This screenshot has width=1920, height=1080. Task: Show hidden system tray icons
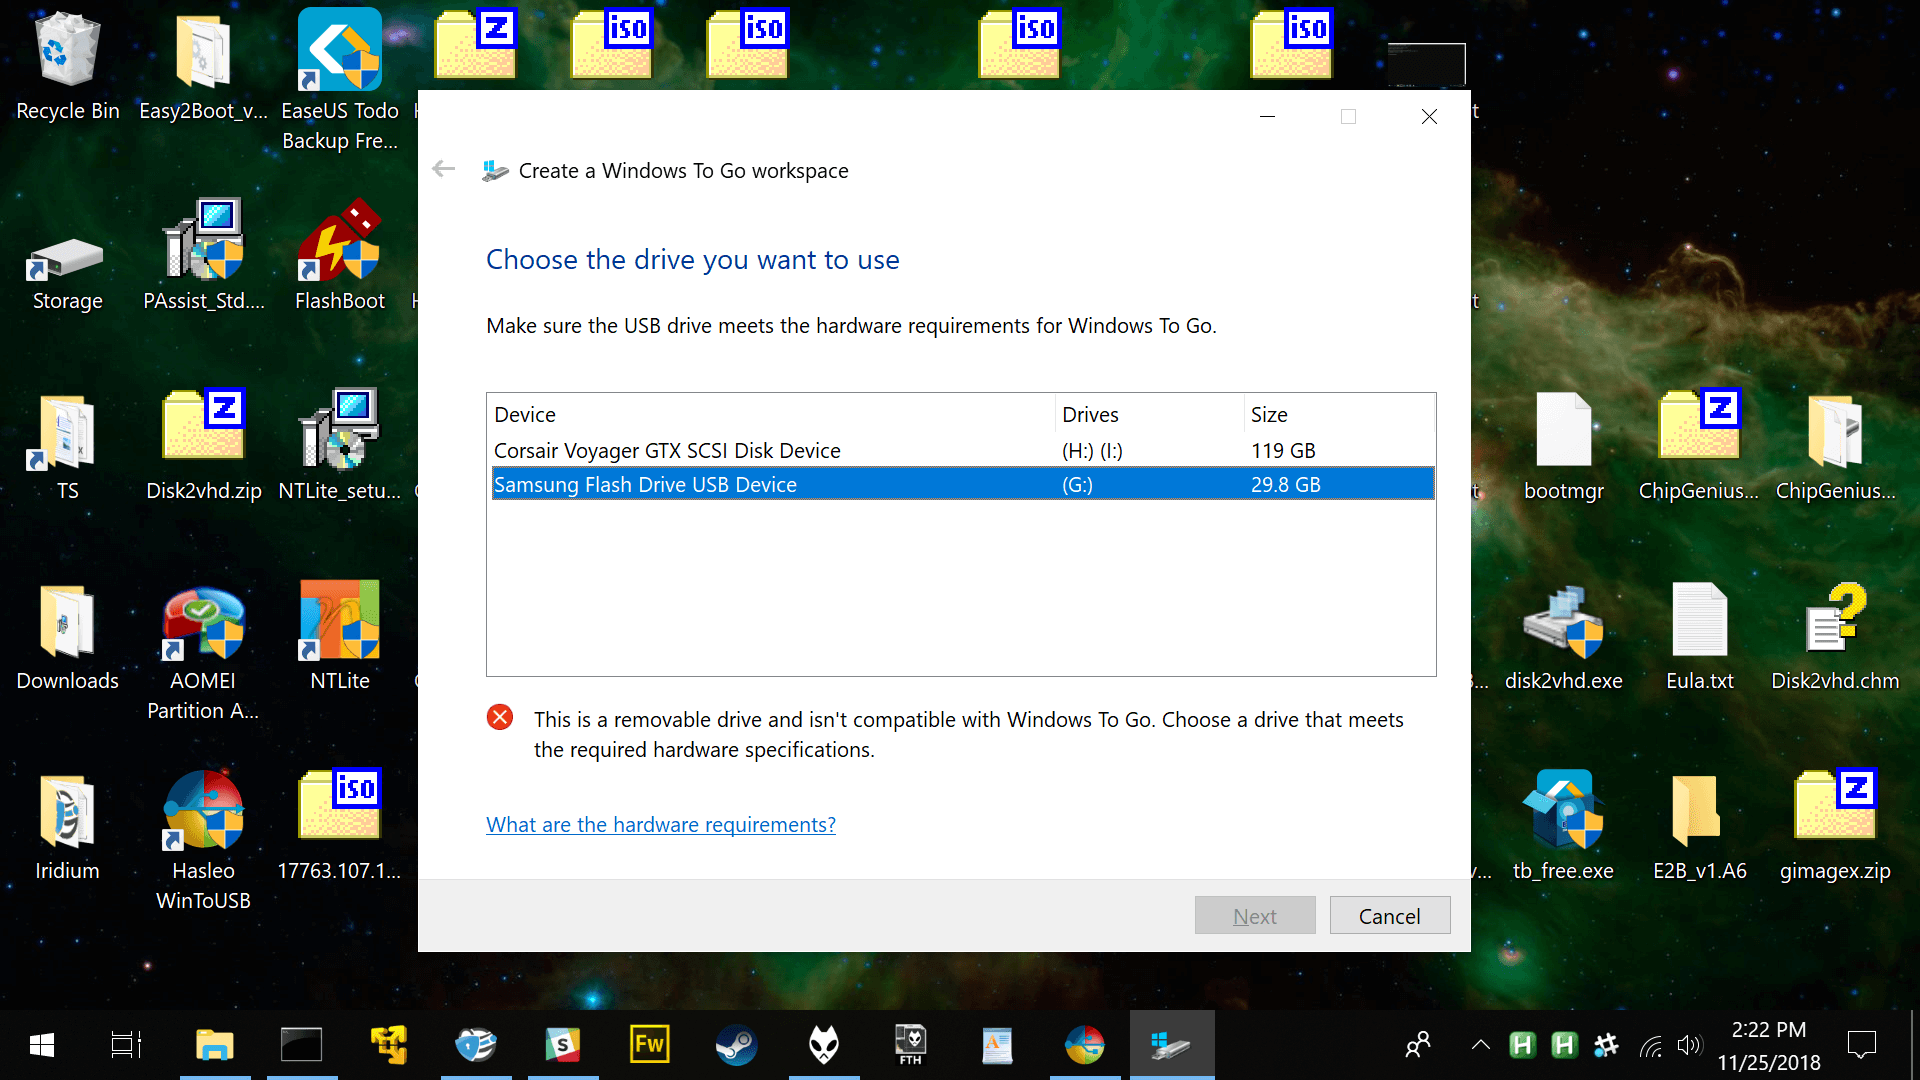(x=1481, y=1045)
